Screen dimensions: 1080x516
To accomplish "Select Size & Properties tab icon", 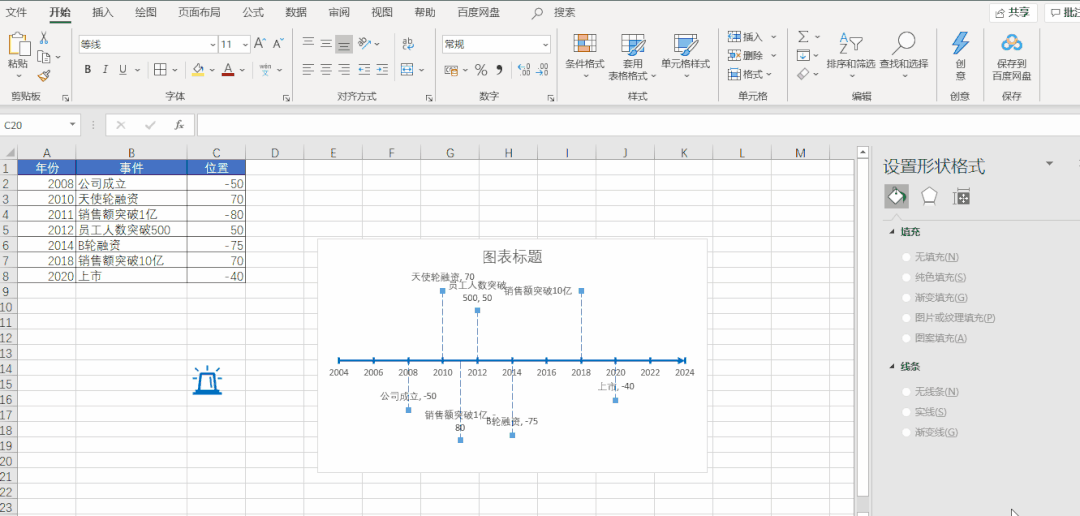I will coord(962,197).
